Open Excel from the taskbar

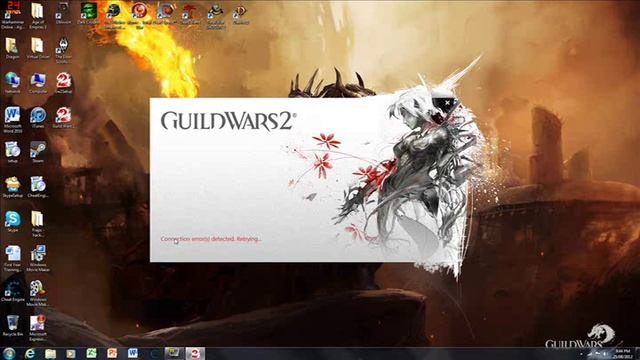[x=91, y=353]
